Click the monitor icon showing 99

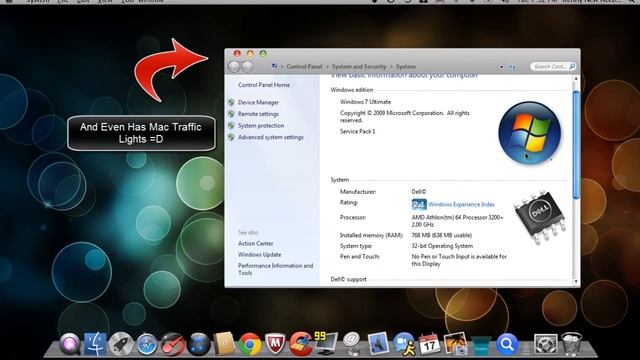[326, 343]
